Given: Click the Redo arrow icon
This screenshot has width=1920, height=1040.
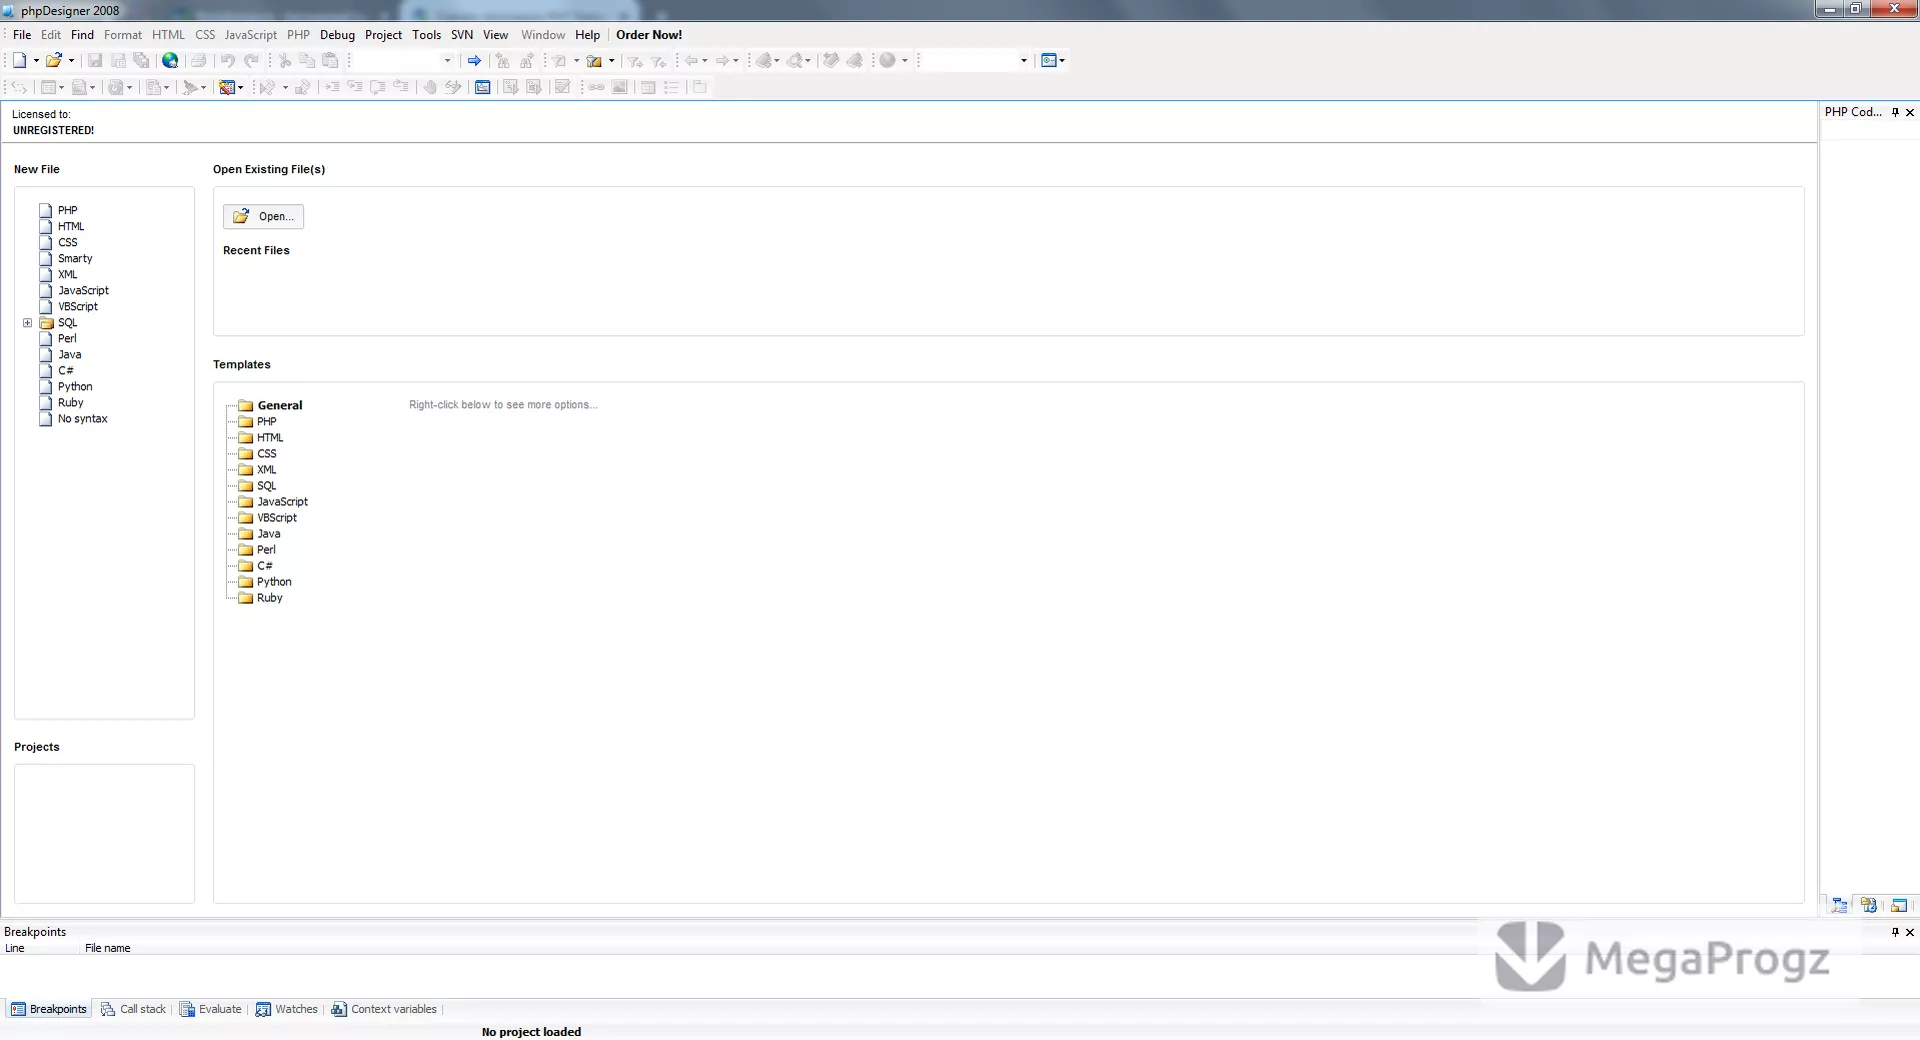Looking at the screenshot, I should tap(252, 60).
